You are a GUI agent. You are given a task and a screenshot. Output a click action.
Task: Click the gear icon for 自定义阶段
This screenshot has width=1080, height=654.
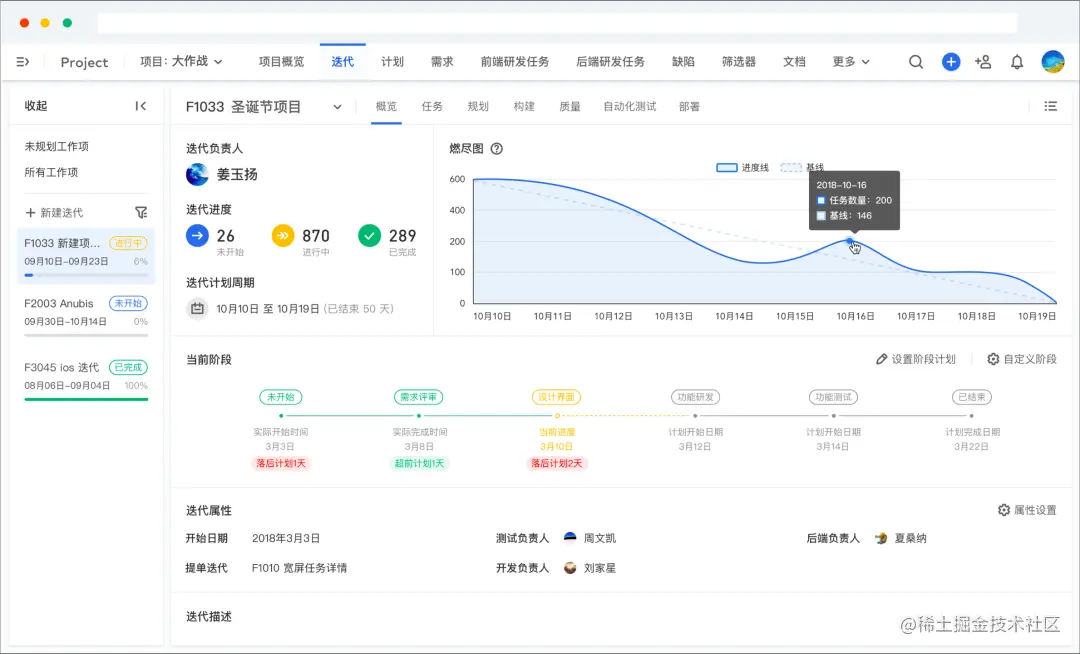(993, 359)
